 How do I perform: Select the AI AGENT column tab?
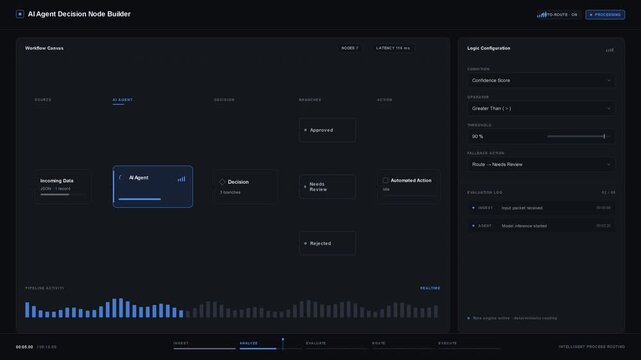tap(123, 100)
